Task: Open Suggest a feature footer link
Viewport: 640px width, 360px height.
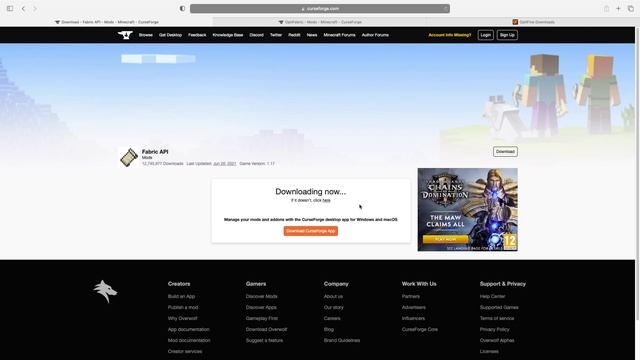Action: coord(264,340)
